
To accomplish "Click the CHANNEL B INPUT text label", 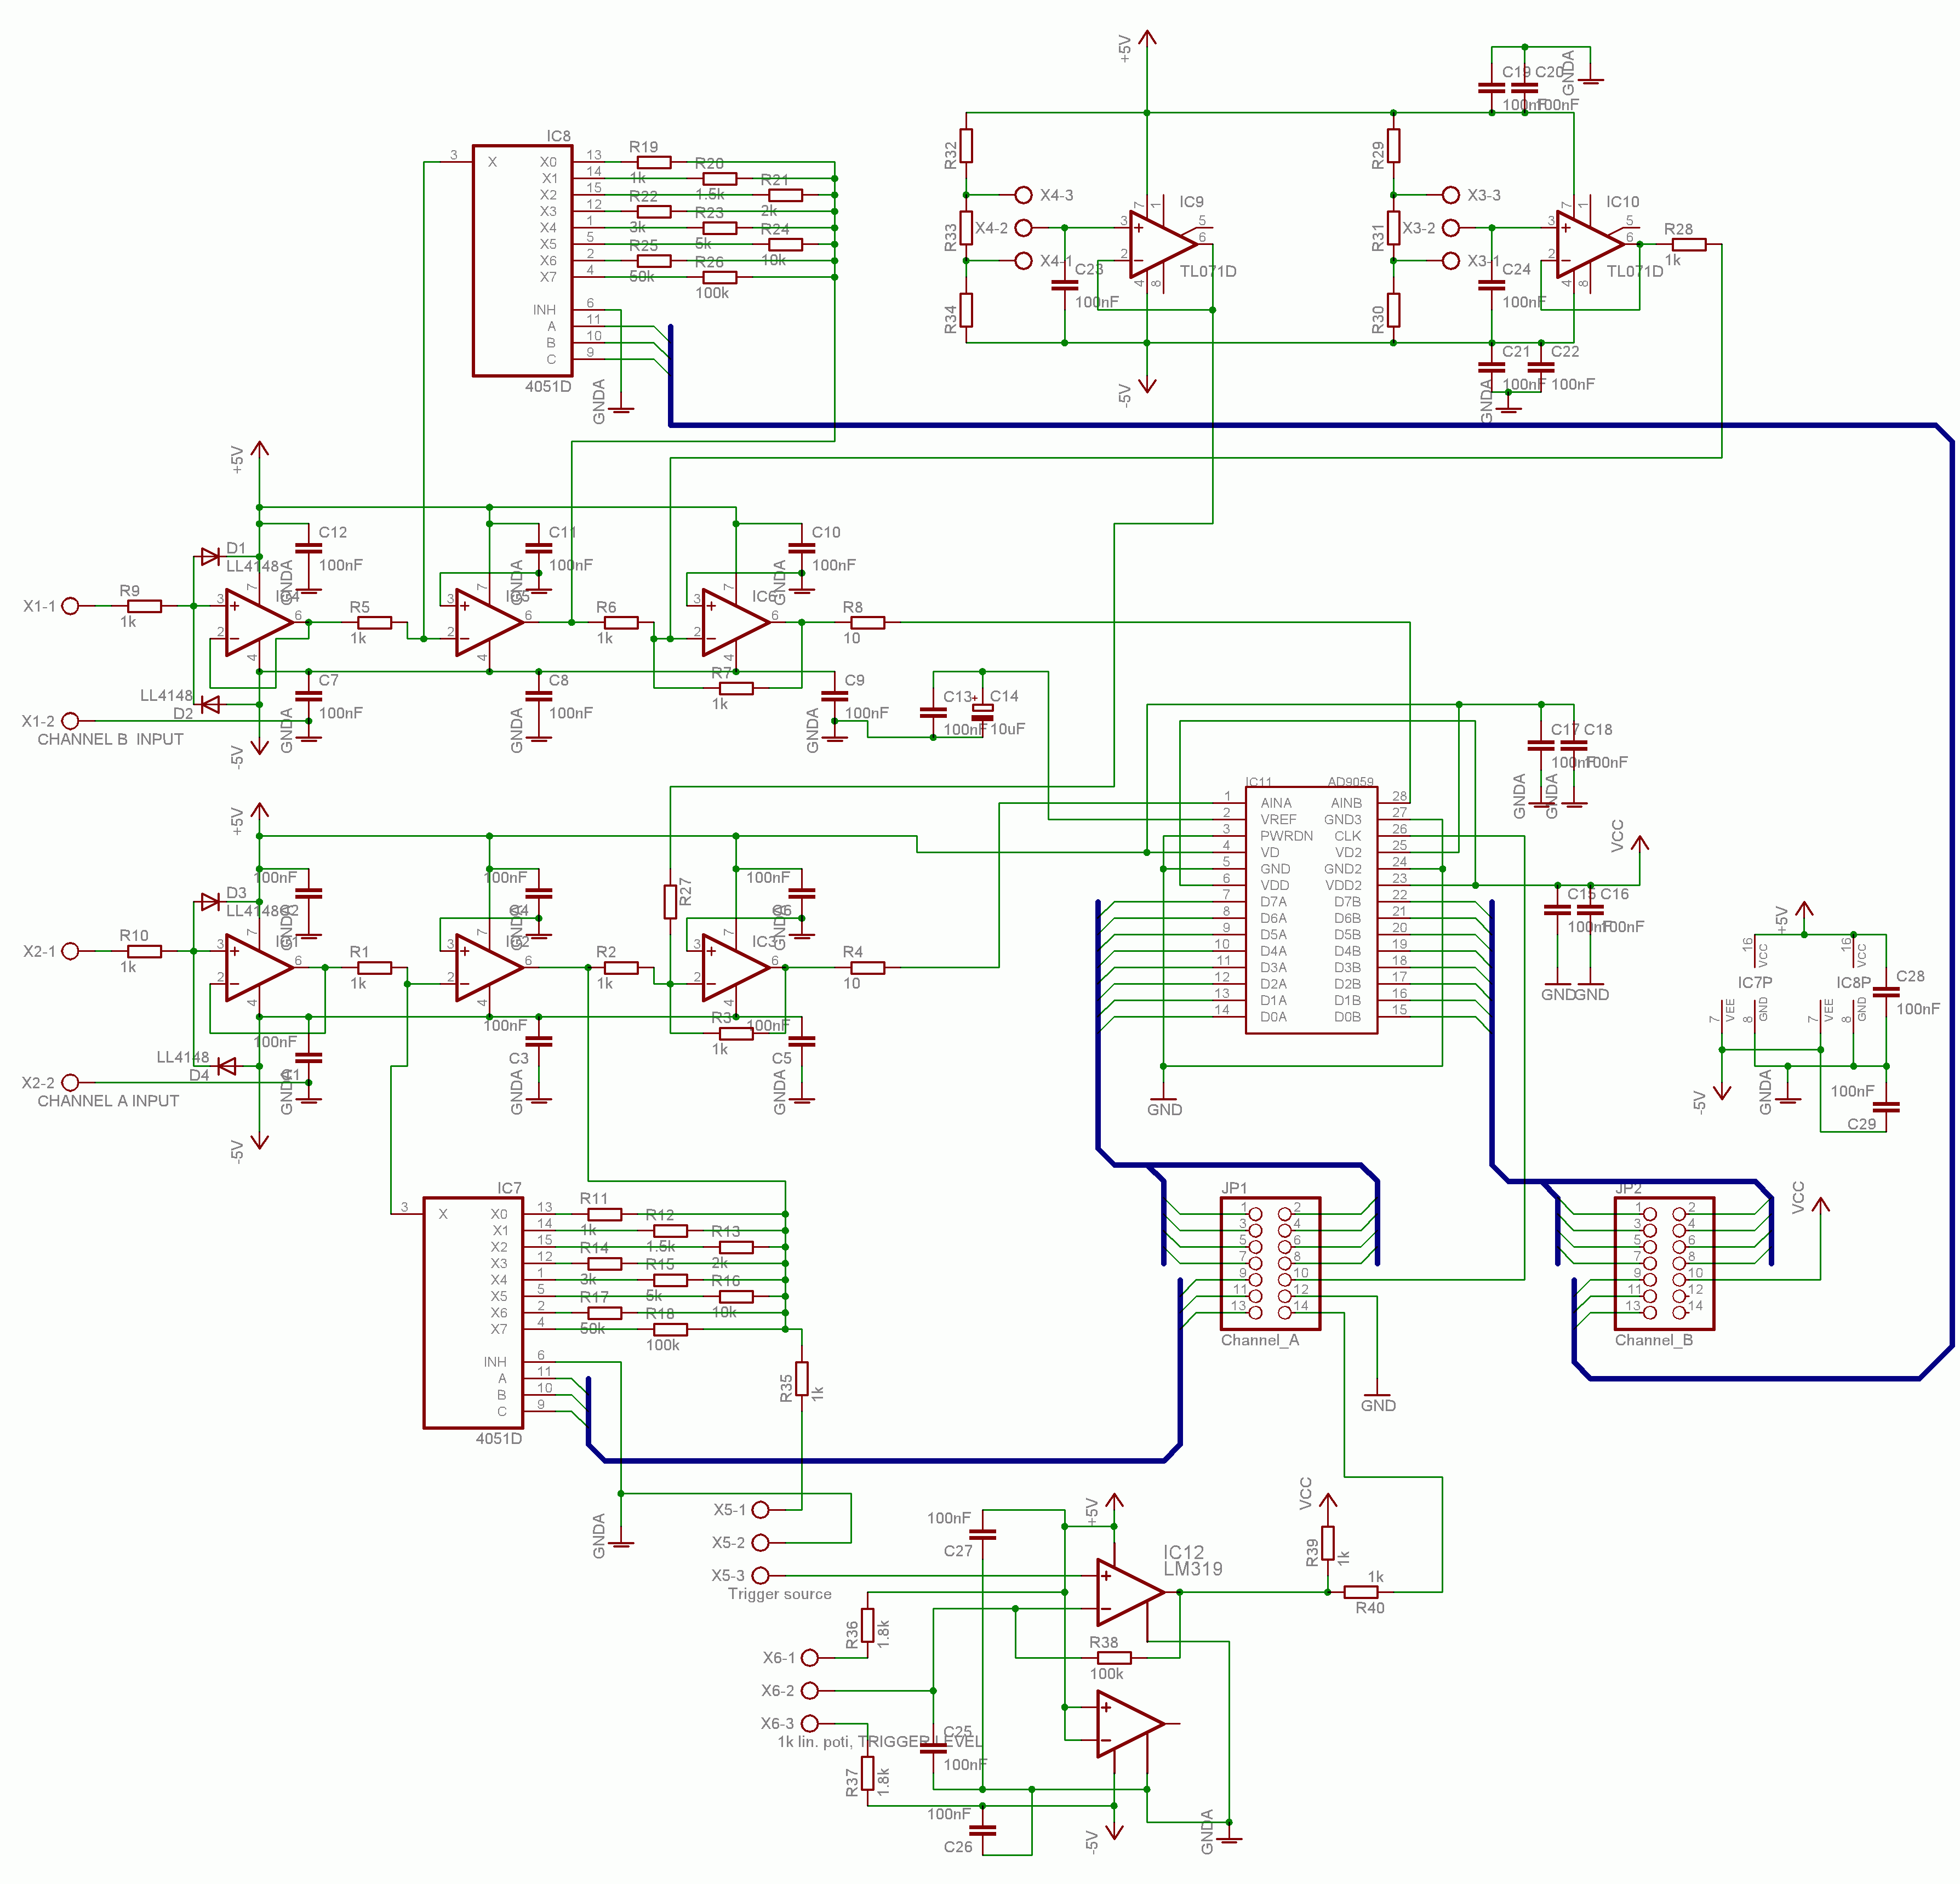I will point(110,739).
